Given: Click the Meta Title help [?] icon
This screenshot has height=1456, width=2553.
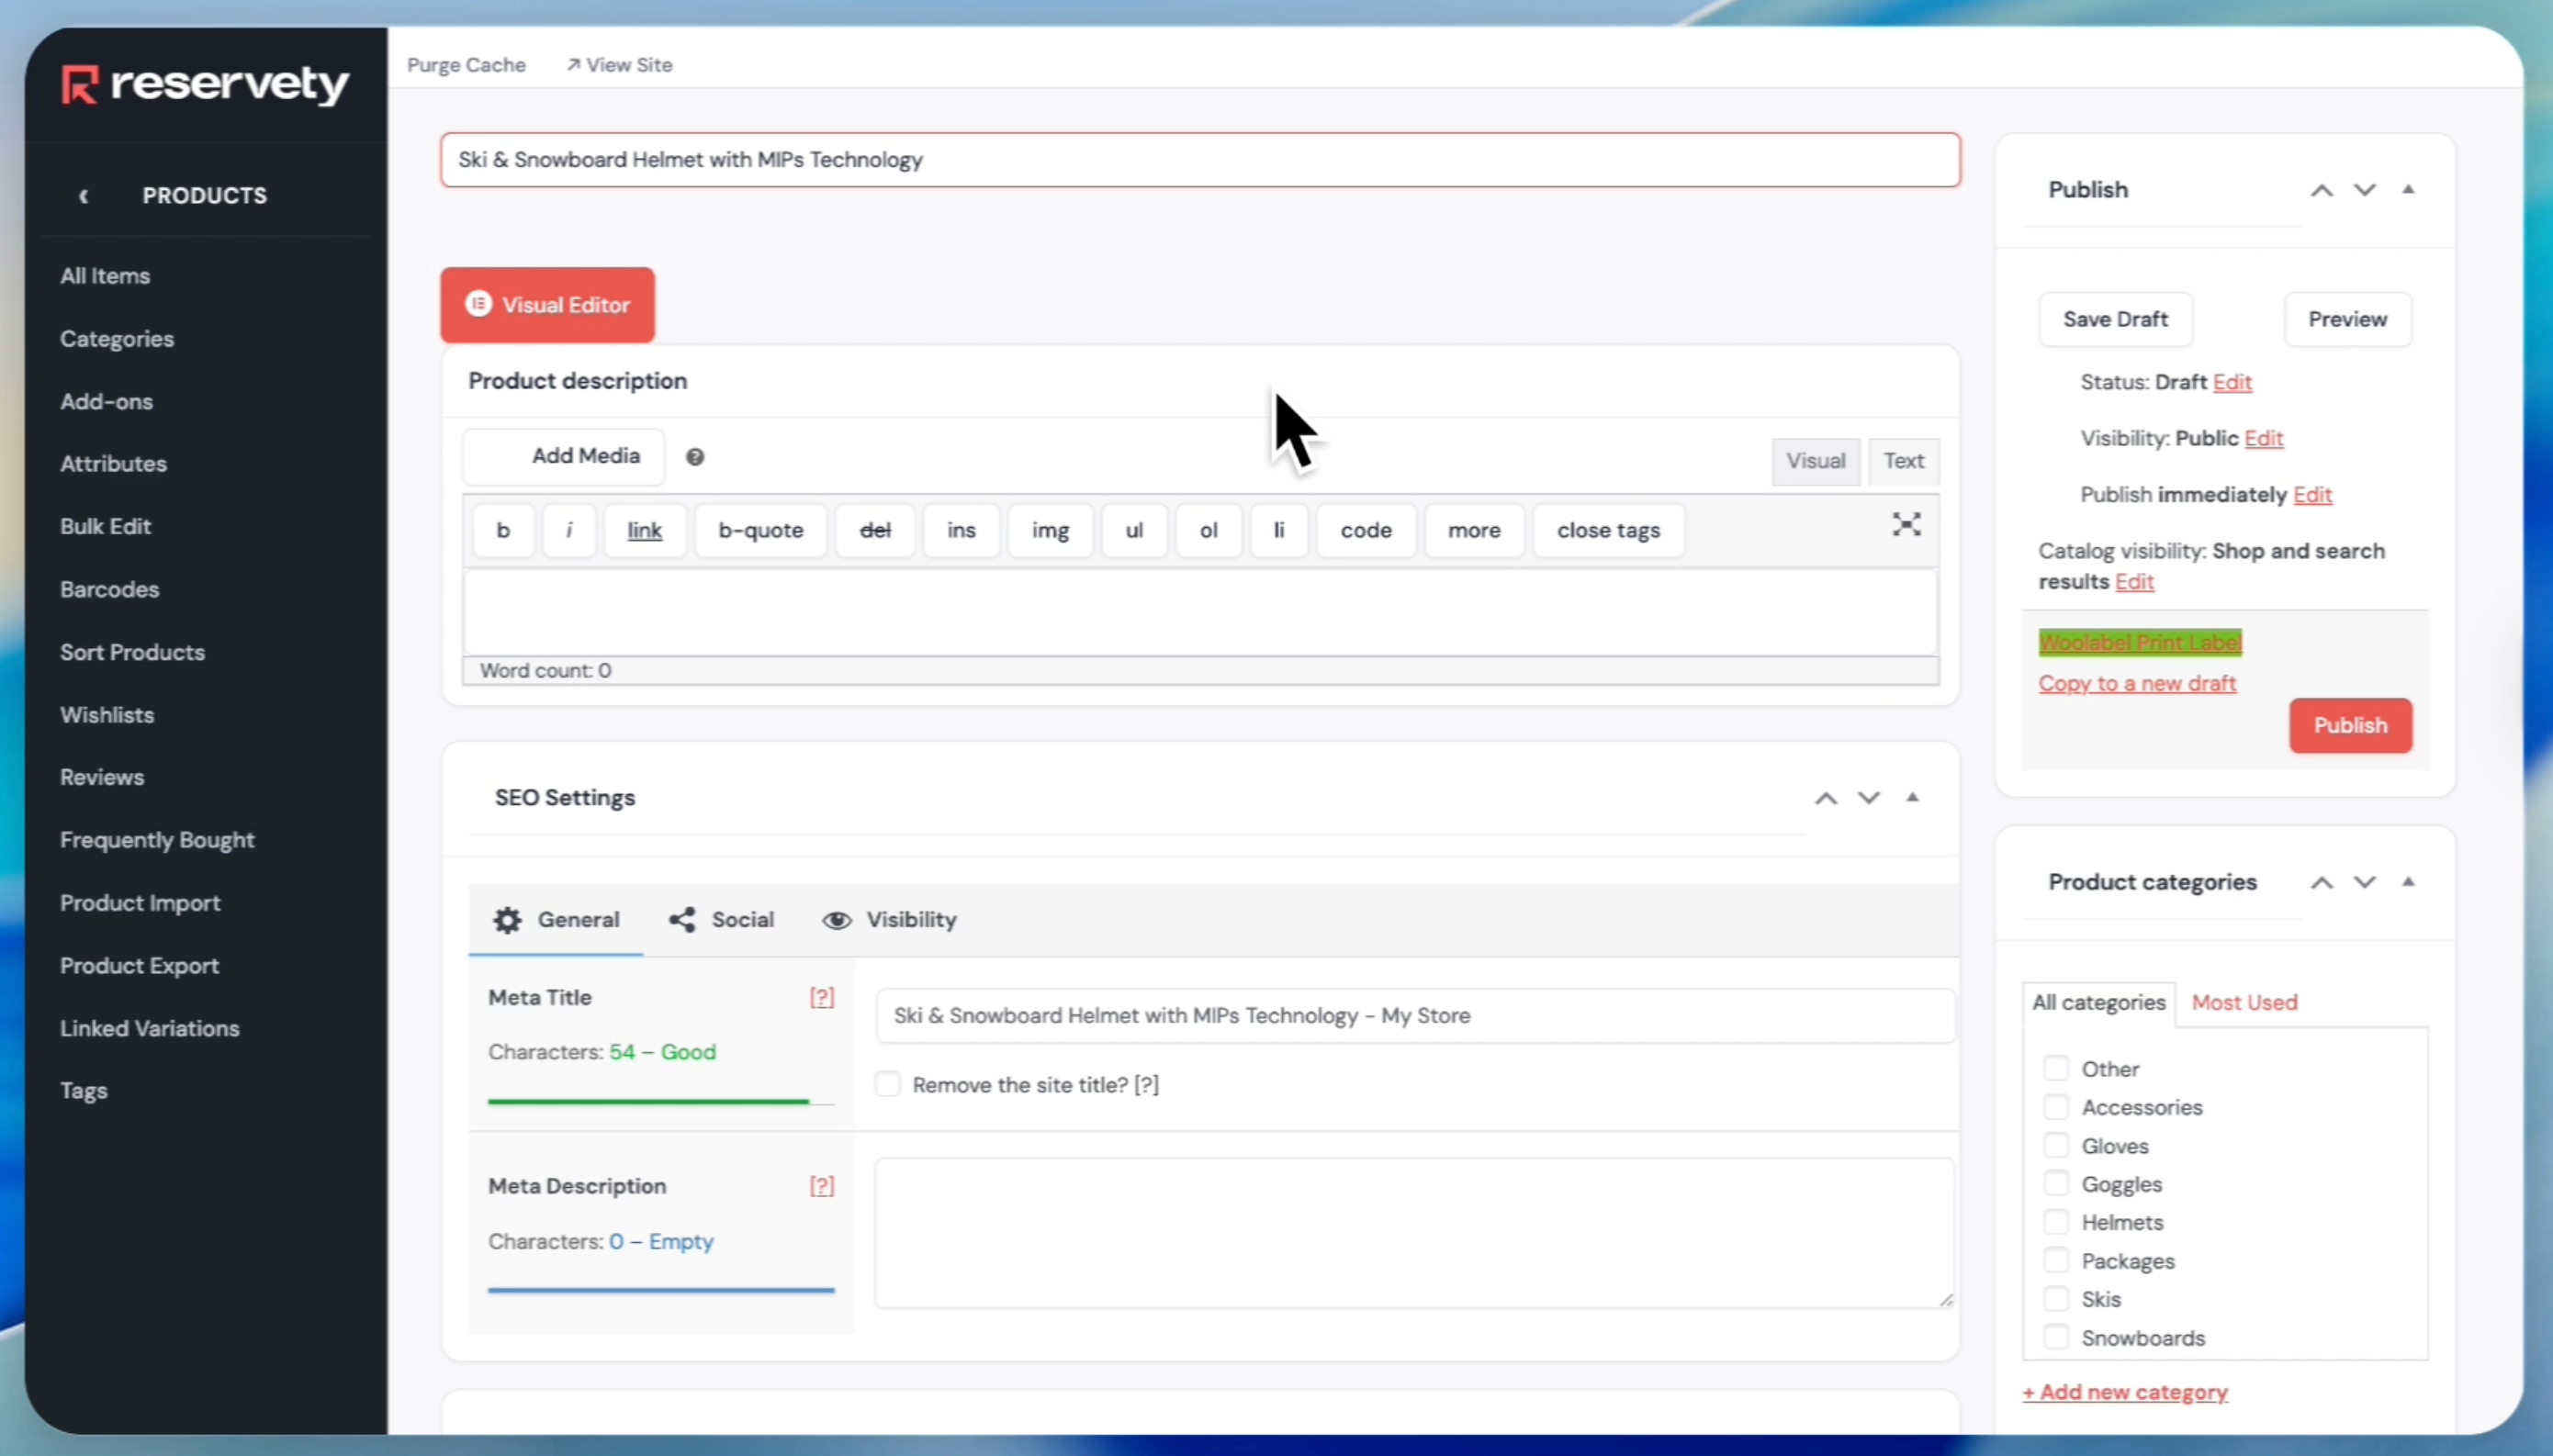Looking at the screenshot, I should (821, 997).
